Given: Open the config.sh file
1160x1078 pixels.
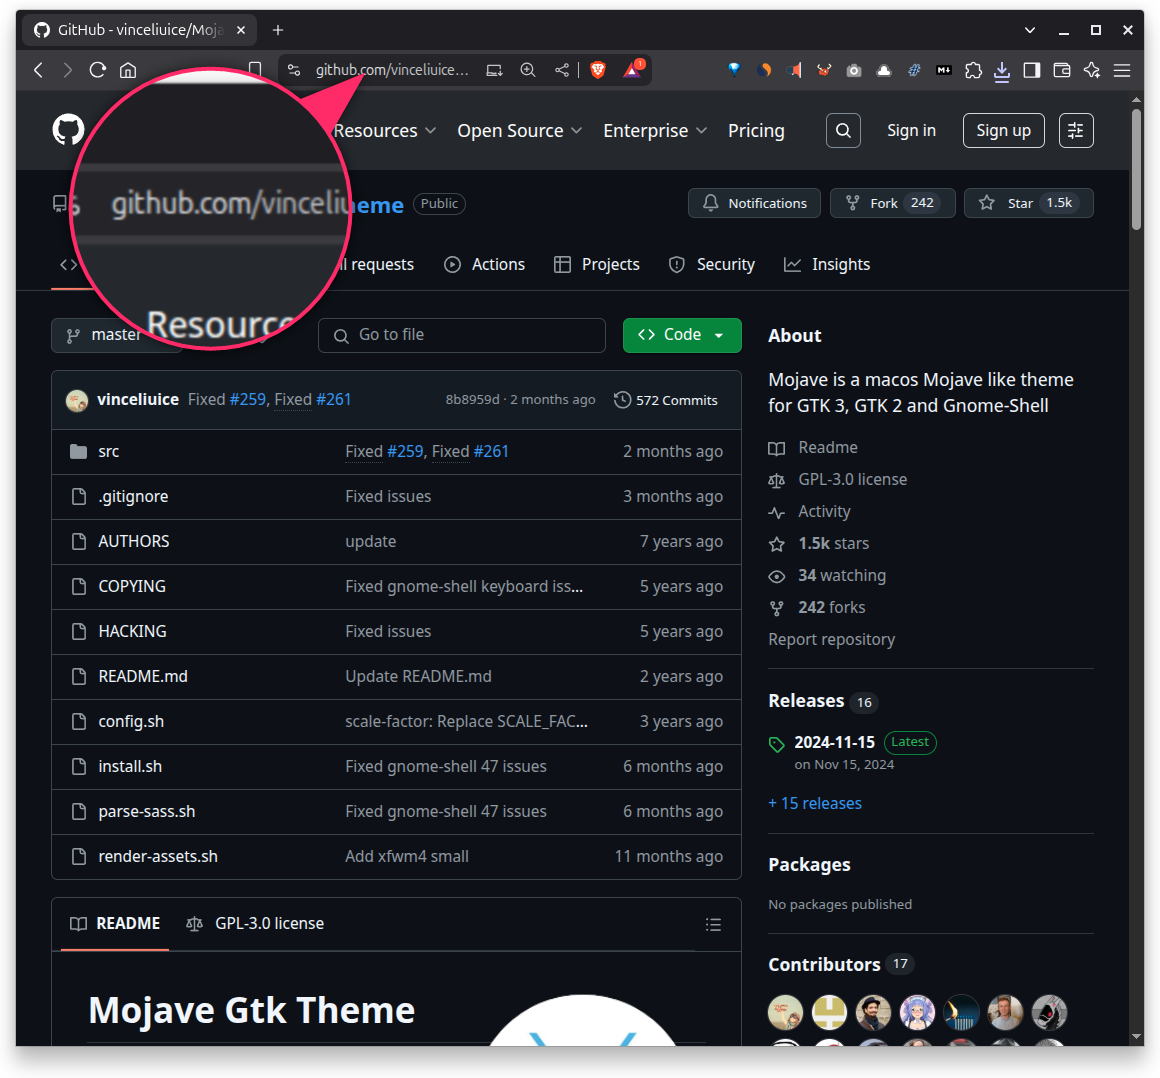Looking at the screenshot, I should coord(131,722).
